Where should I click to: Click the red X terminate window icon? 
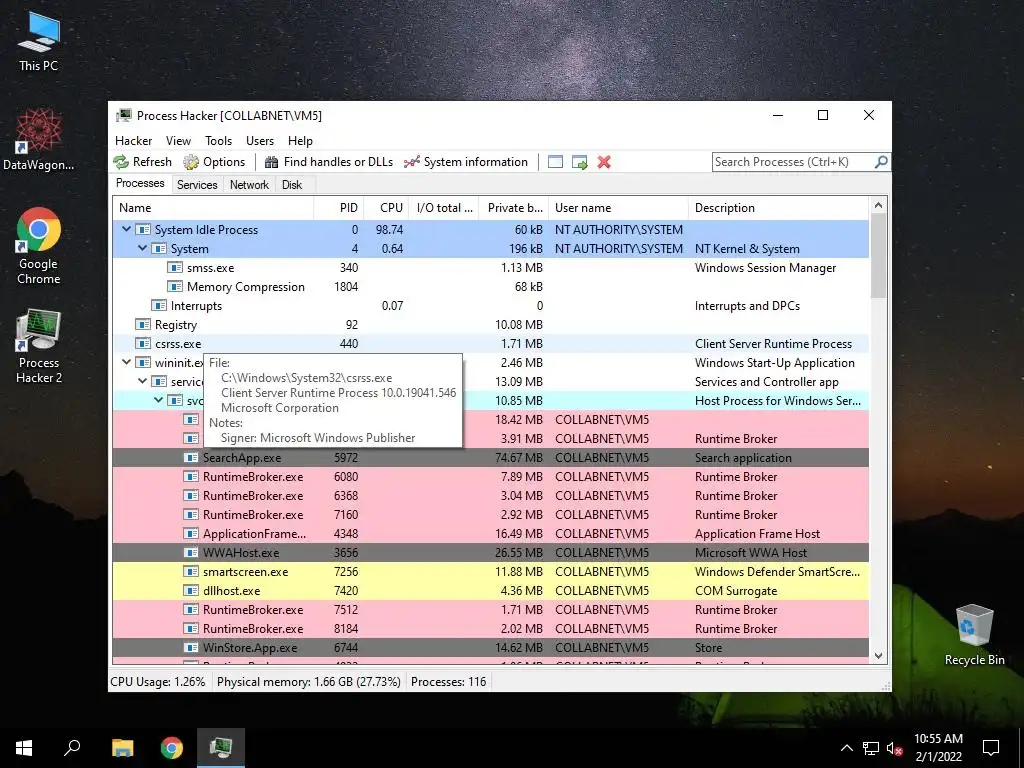[604, 162]
